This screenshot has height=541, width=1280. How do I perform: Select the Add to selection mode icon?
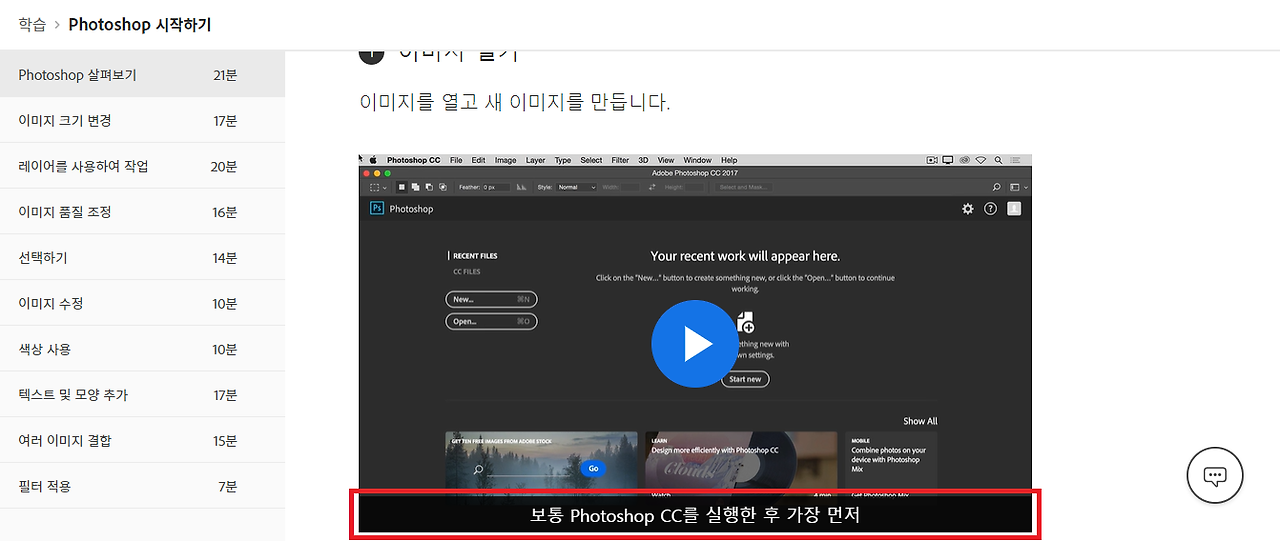tap(415, 187)
